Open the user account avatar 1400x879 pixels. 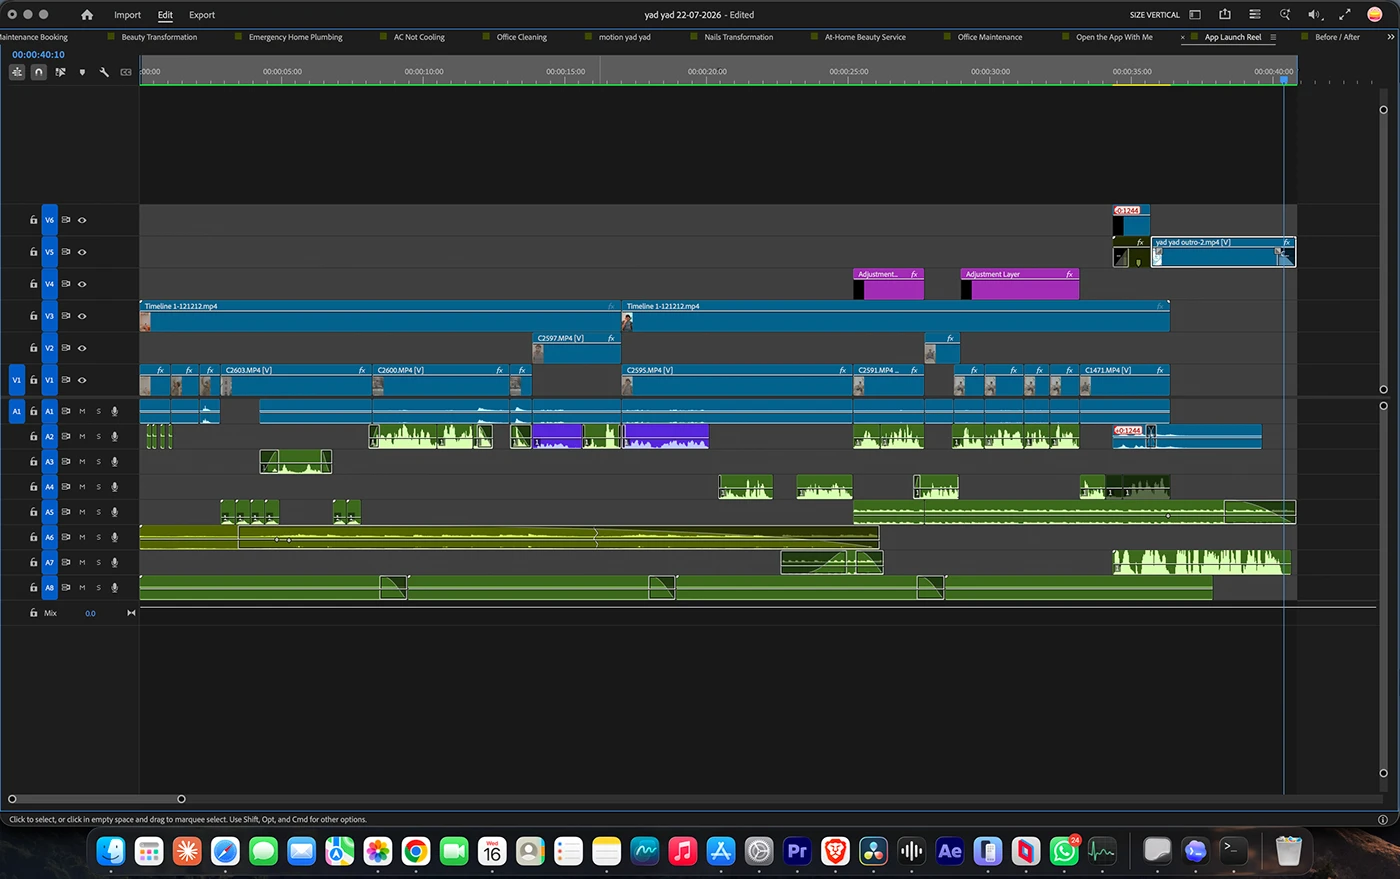pos(1375,14)
